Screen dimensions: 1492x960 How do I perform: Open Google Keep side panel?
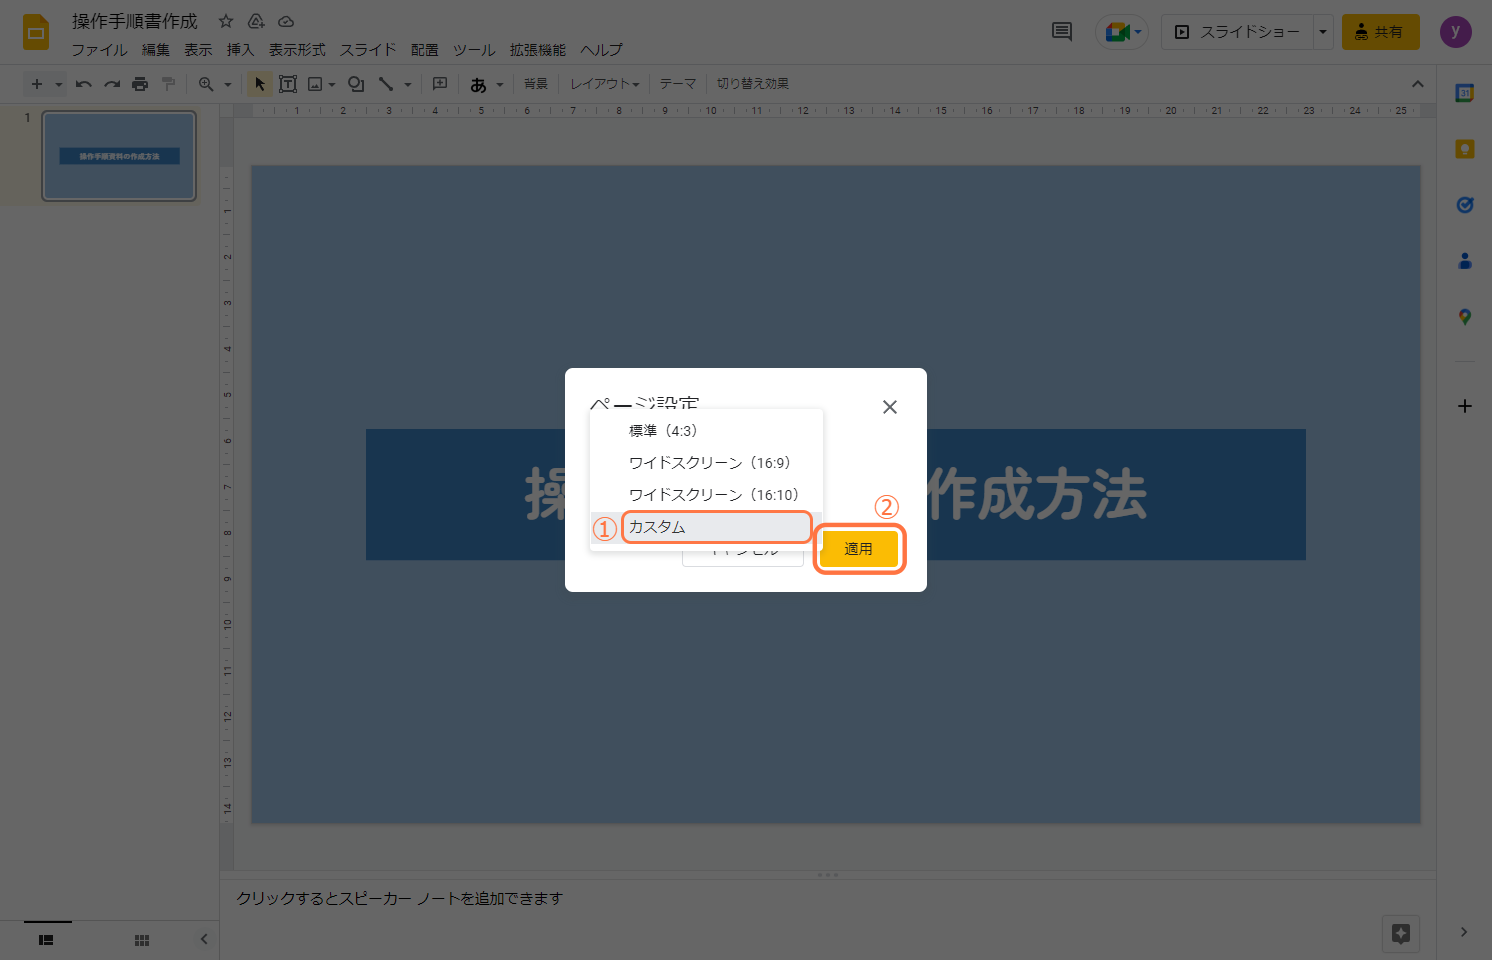point(1465,149)
